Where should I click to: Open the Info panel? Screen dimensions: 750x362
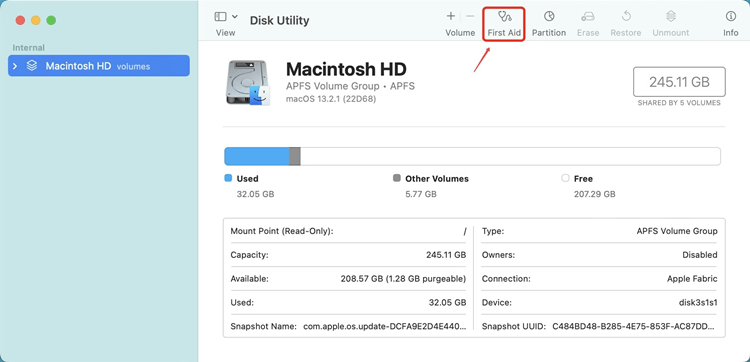pyautogui.click(x=730, y=24)
